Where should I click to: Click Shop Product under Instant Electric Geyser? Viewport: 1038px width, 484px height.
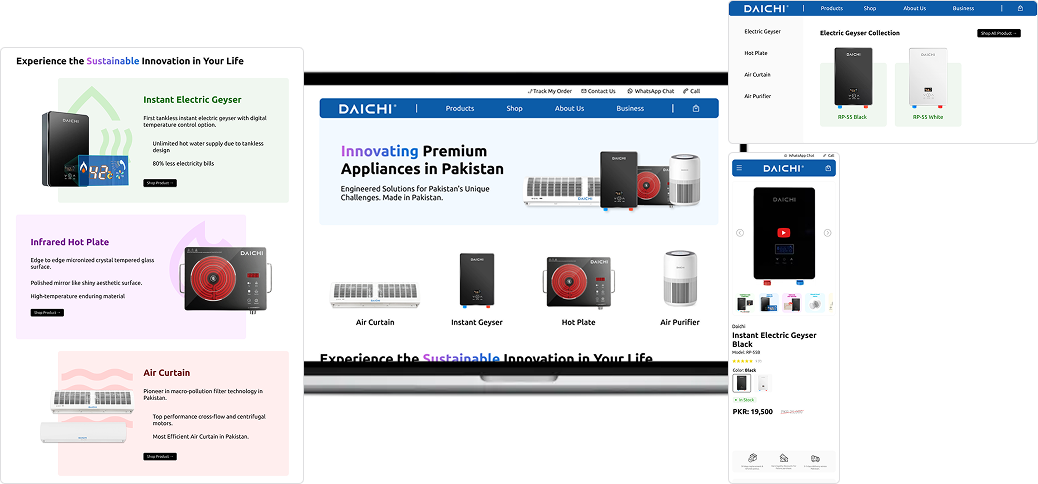tap(160, 183)
